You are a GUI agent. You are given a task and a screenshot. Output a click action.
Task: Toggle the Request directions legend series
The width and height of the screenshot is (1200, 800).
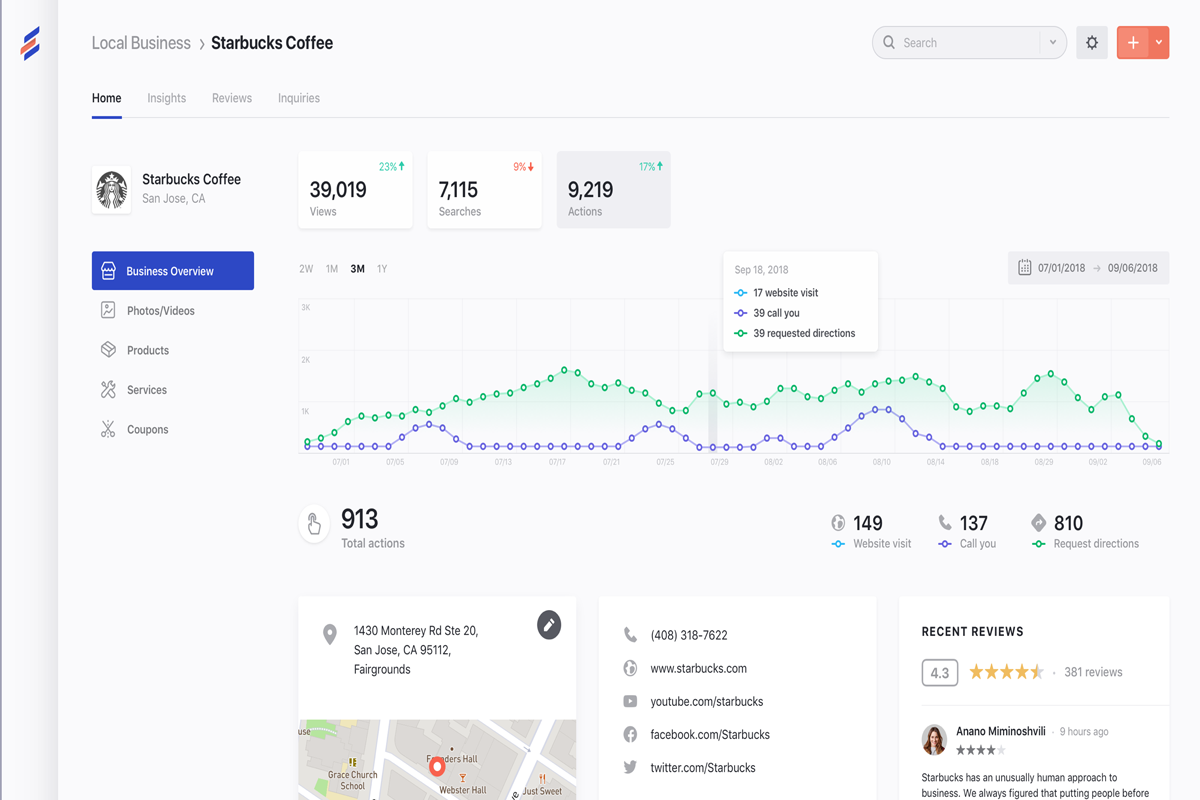(x=1085, y=544)
